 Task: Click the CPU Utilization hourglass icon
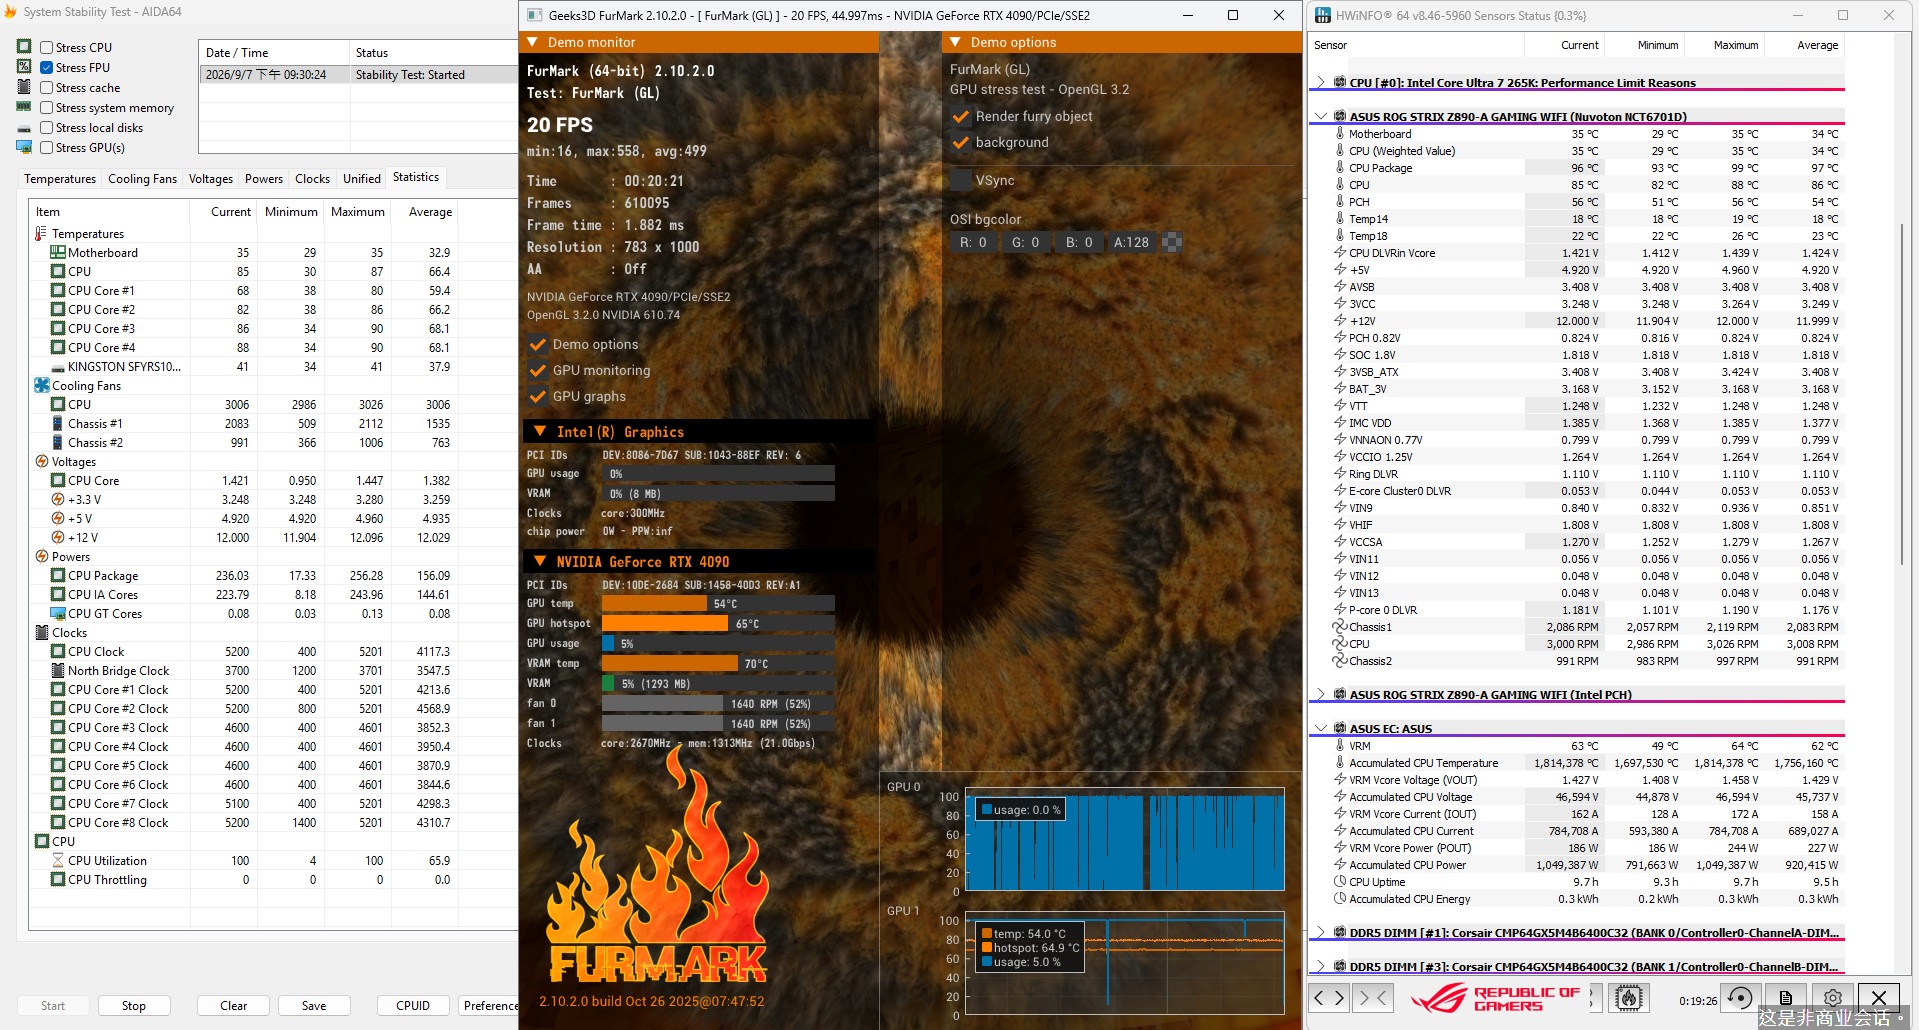tap(58, 861)
